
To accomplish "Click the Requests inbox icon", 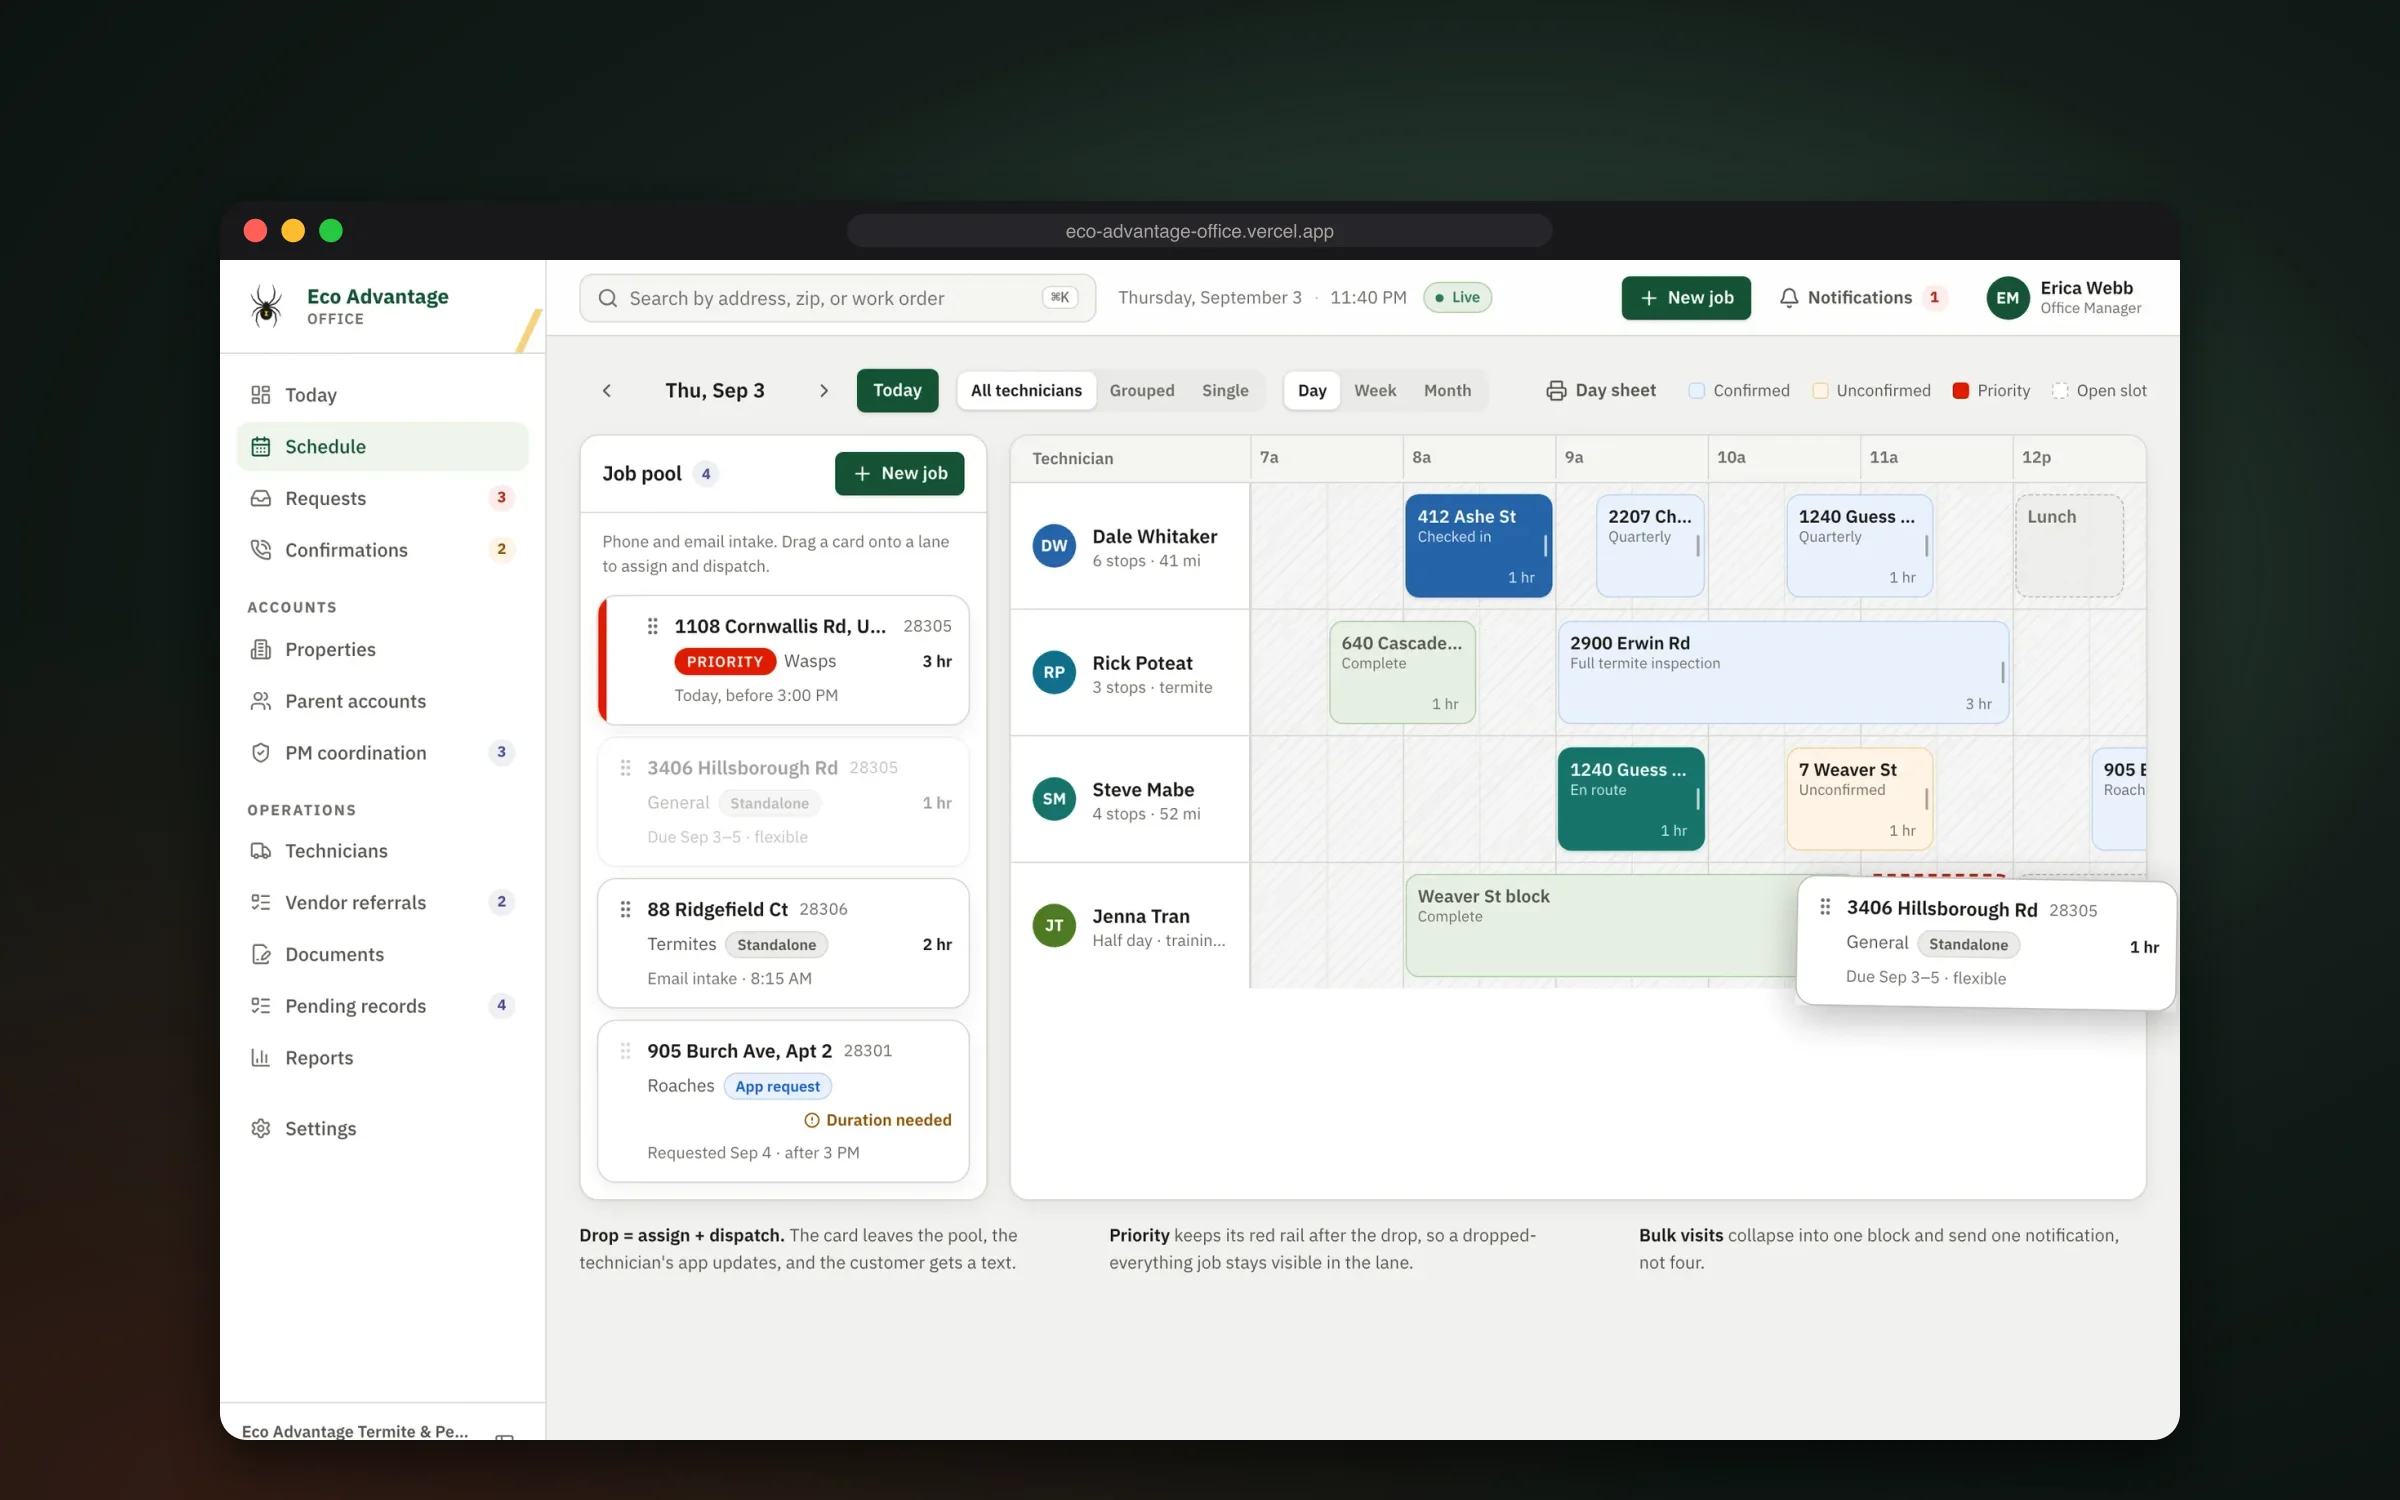I will pyautogui.click(x=261, y=498).
